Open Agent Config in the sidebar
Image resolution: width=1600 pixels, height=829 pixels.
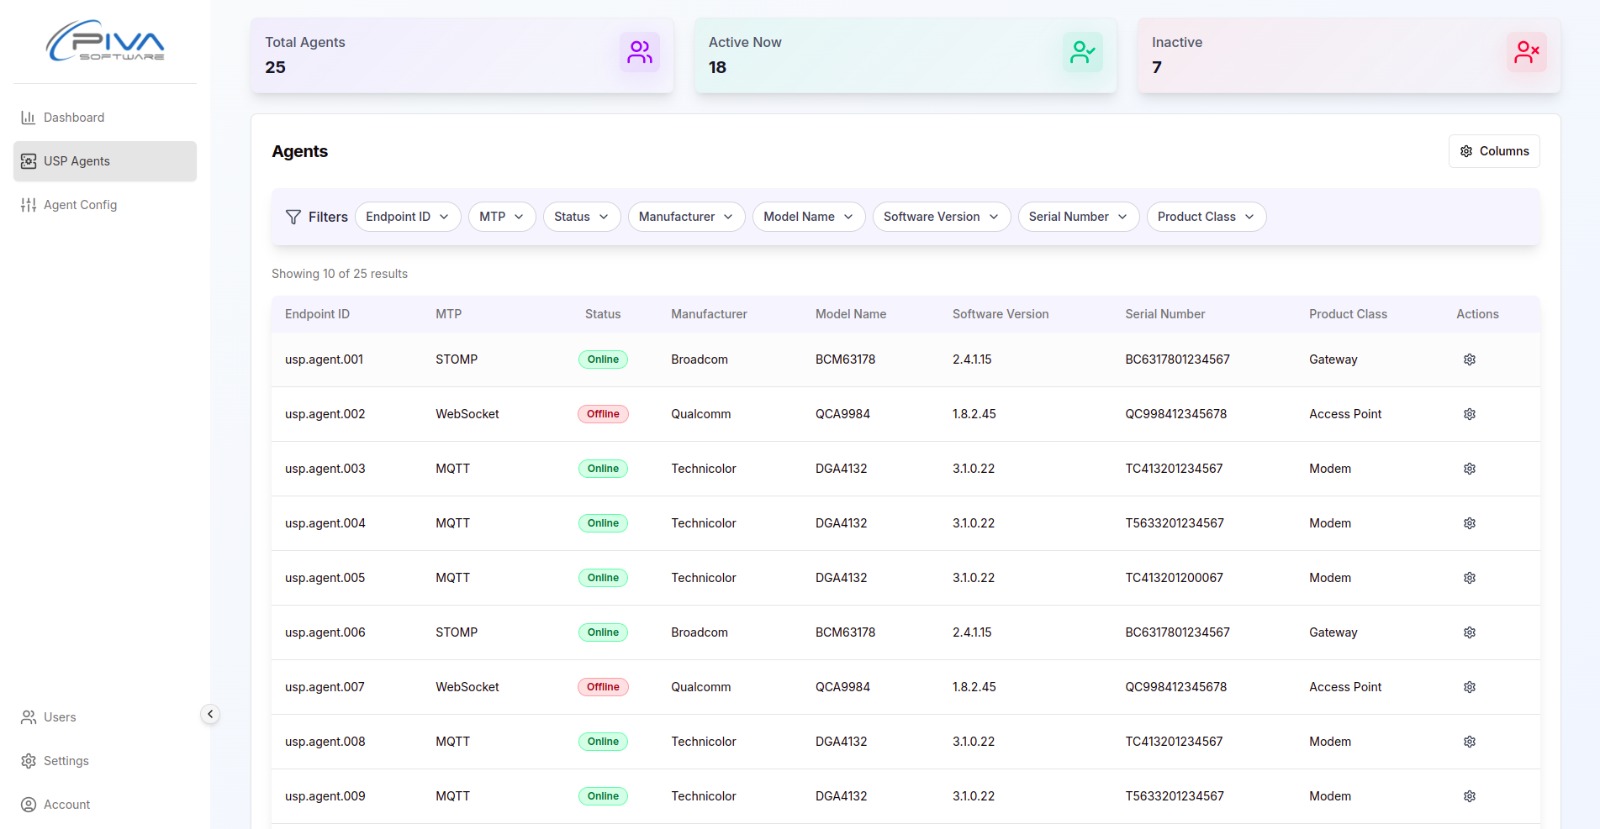(x=80, y=205)
